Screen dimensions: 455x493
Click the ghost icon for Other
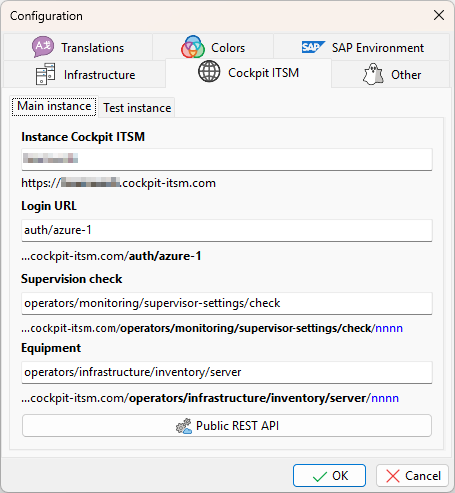(373, 74)
